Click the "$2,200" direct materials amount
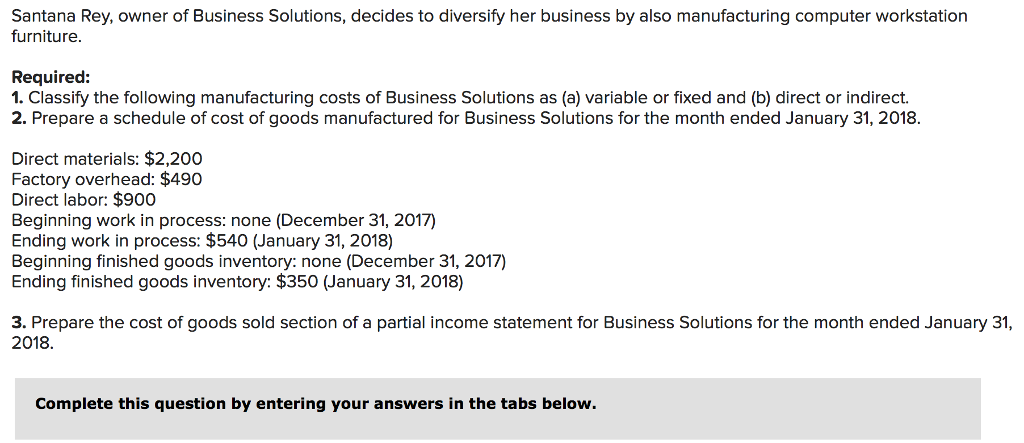The width and height of the screenshot is (1024, 443). tap(173, 159)
